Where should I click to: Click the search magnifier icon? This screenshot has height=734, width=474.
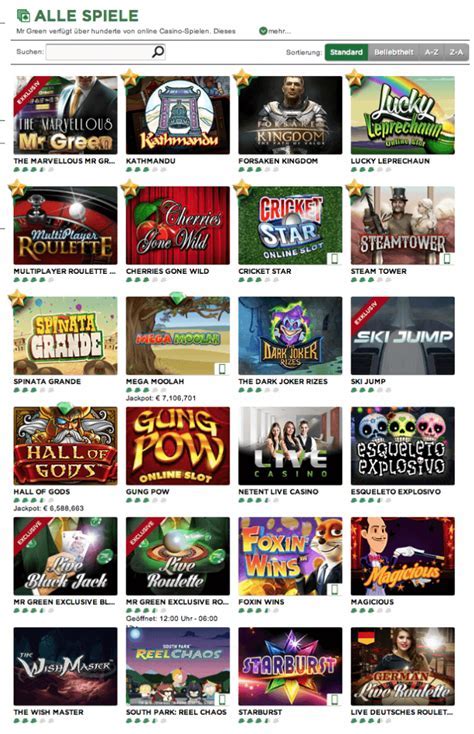coord(158,51)
